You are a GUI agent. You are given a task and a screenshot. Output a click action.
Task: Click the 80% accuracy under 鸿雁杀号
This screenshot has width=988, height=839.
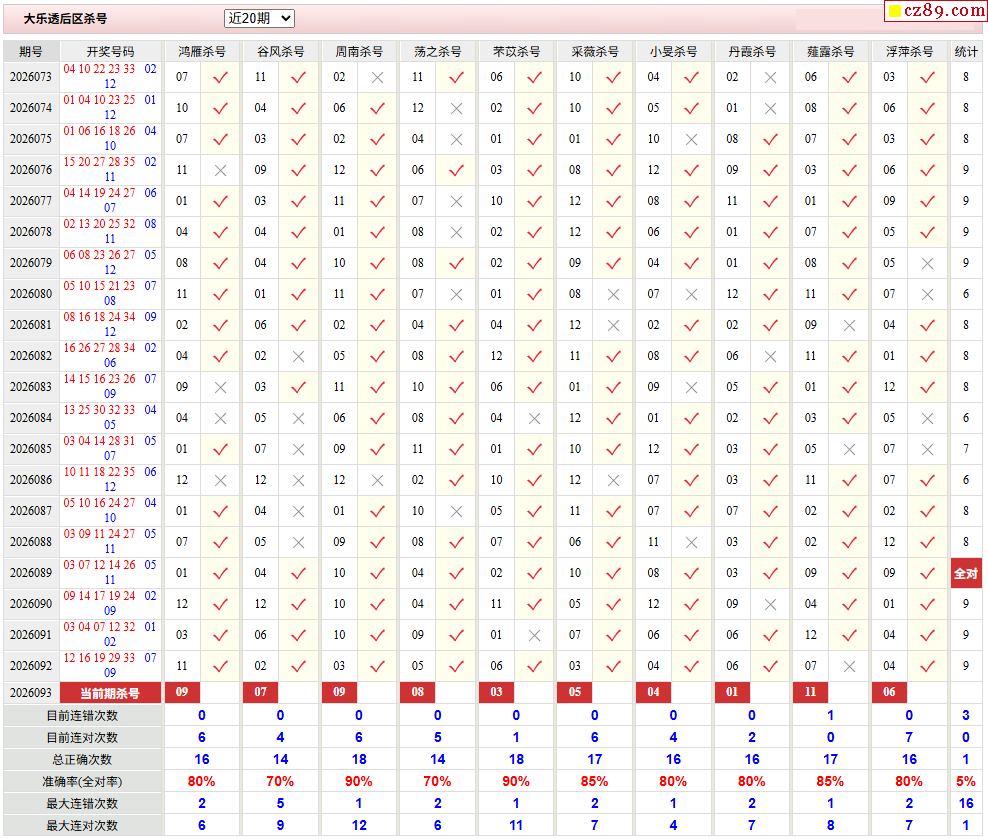pos(202,781)
